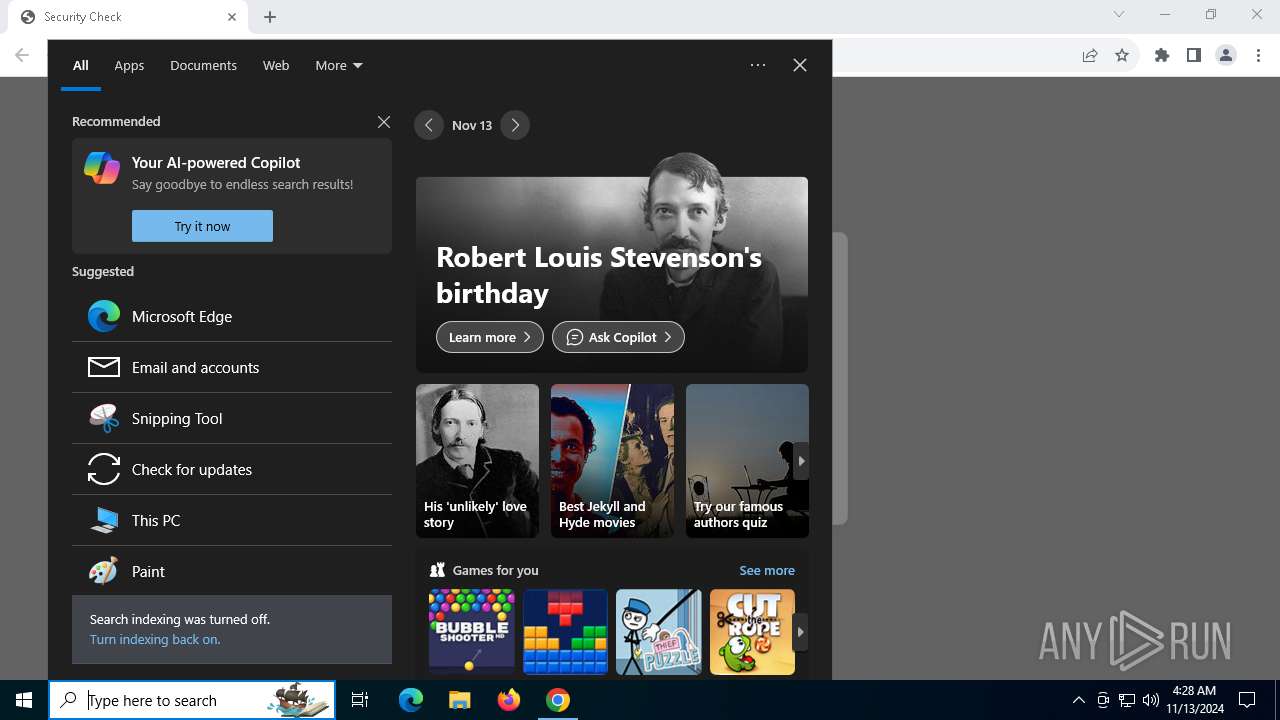1280x720 pixels.
Task: Click Turn indexing back on link
Action: [154, 639]
